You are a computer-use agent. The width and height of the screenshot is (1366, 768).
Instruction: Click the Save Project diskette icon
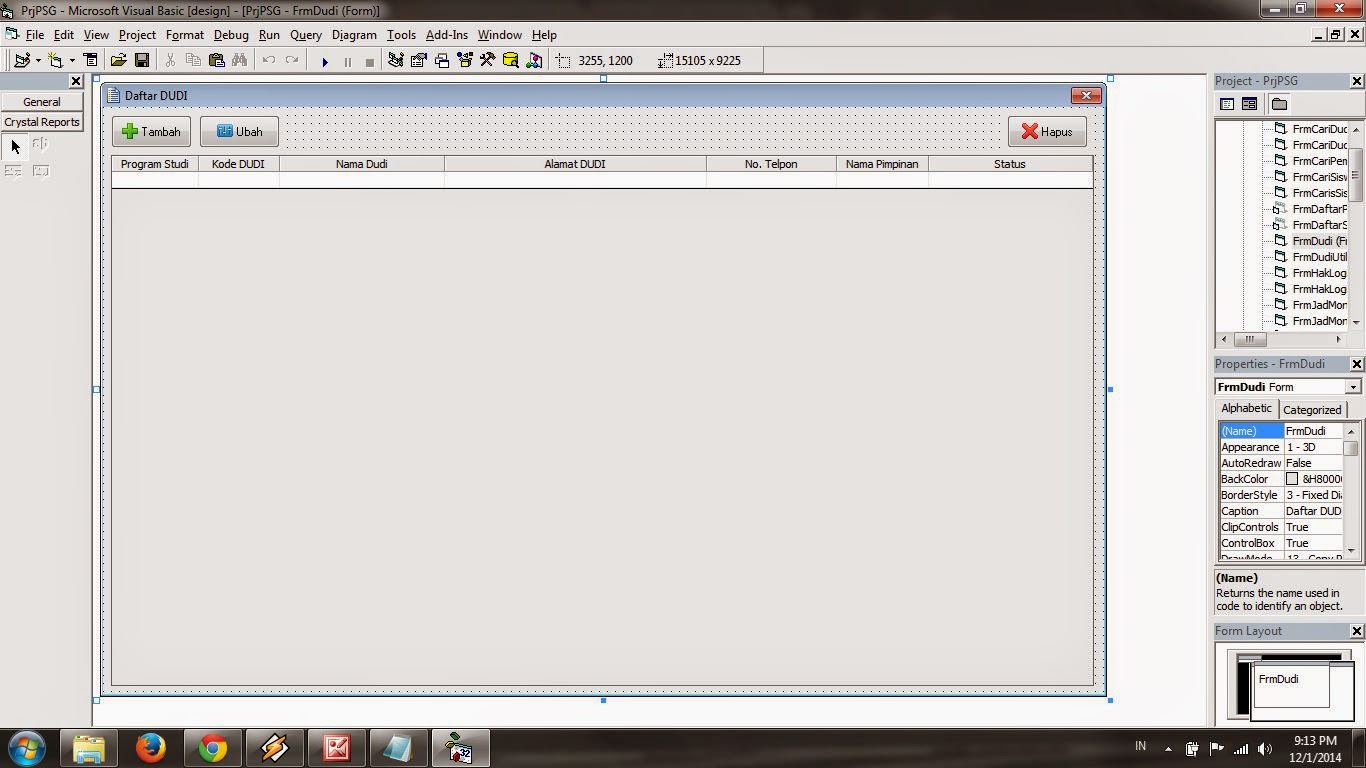(x=142, y=60)
